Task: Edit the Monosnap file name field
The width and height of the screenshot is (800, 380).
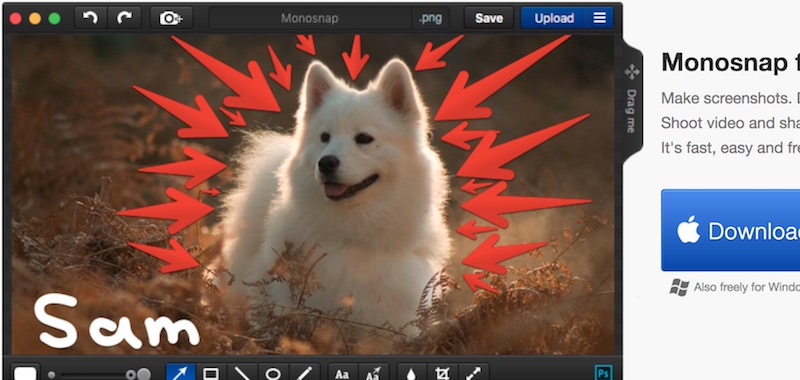Action: point(310,18)
